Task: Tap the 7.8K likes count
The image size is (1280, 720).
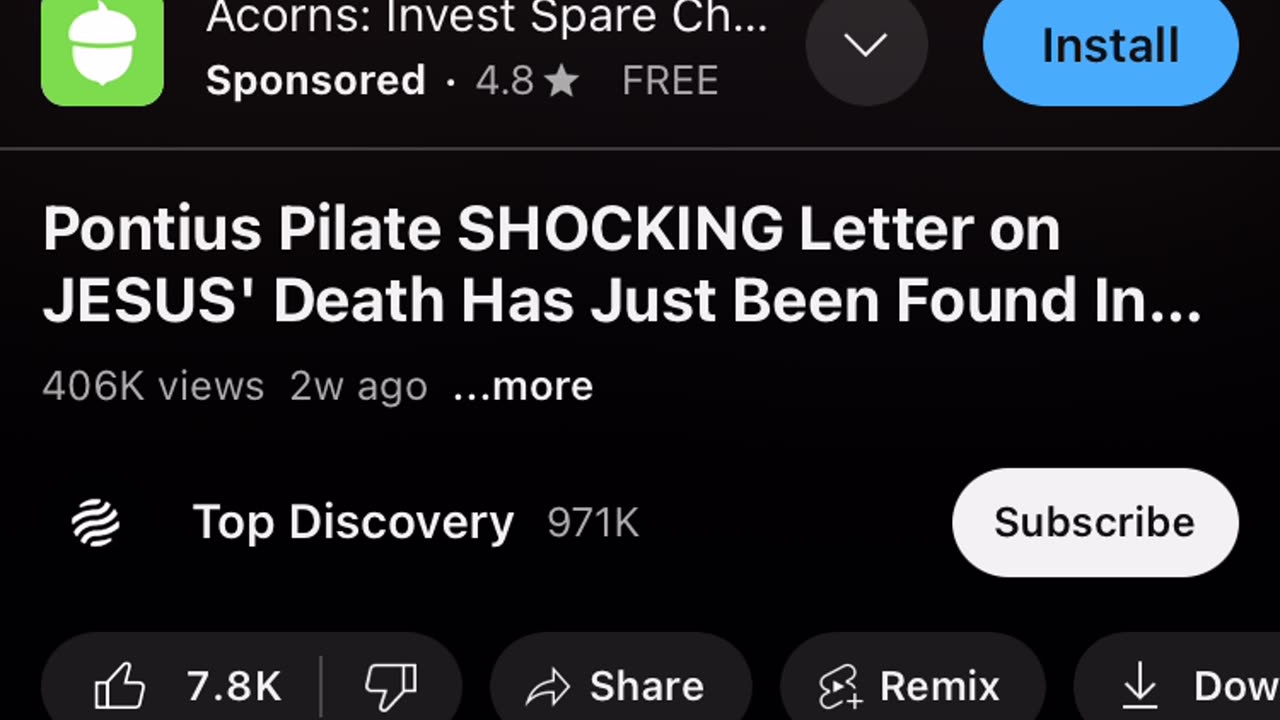Action: 234,686
